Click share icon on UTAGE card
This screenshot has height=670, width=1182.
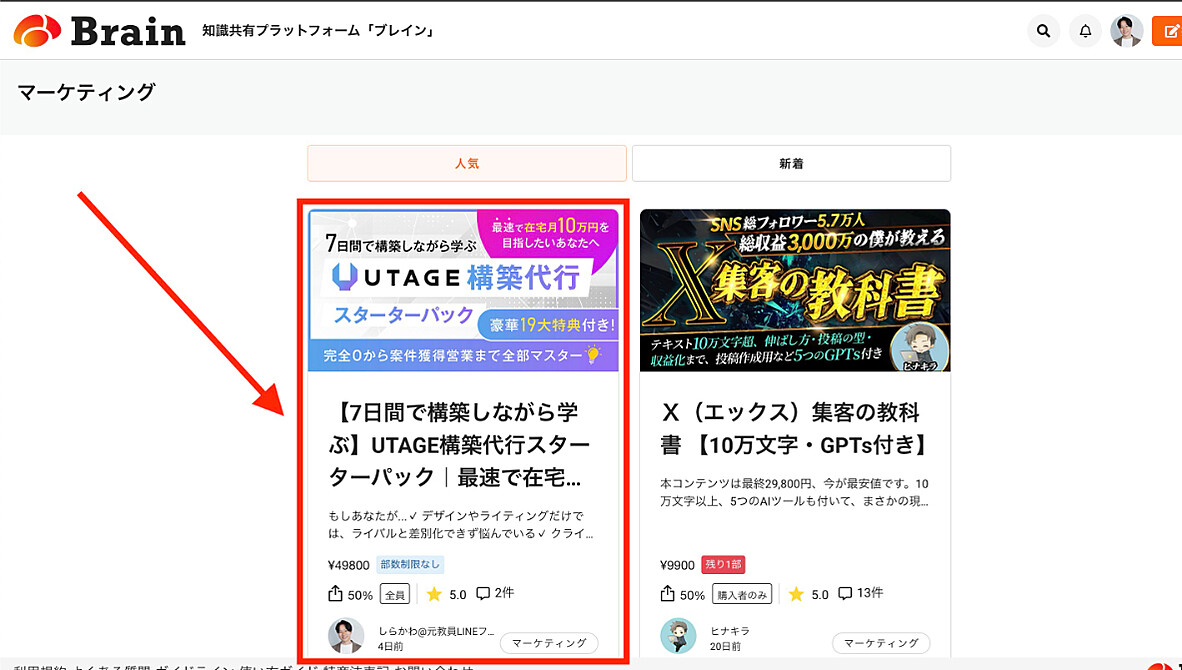pyautogui.click(x=335, y=594)
